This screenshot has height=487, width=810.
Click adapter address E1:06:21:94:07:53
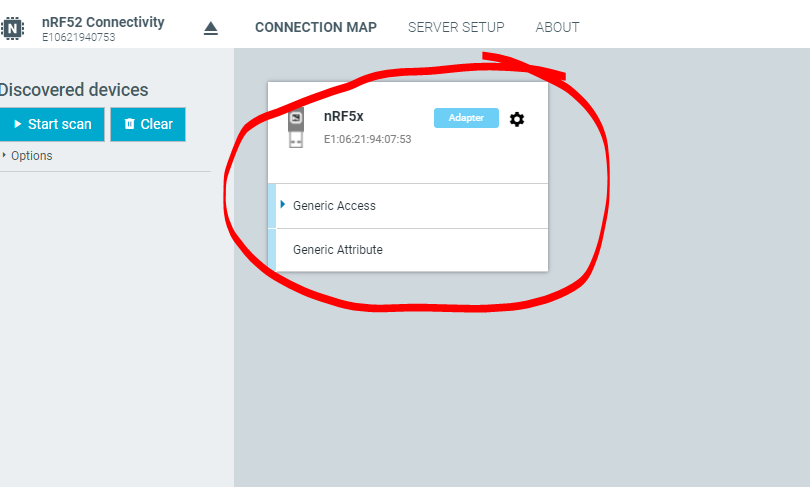tap(367, 139)
